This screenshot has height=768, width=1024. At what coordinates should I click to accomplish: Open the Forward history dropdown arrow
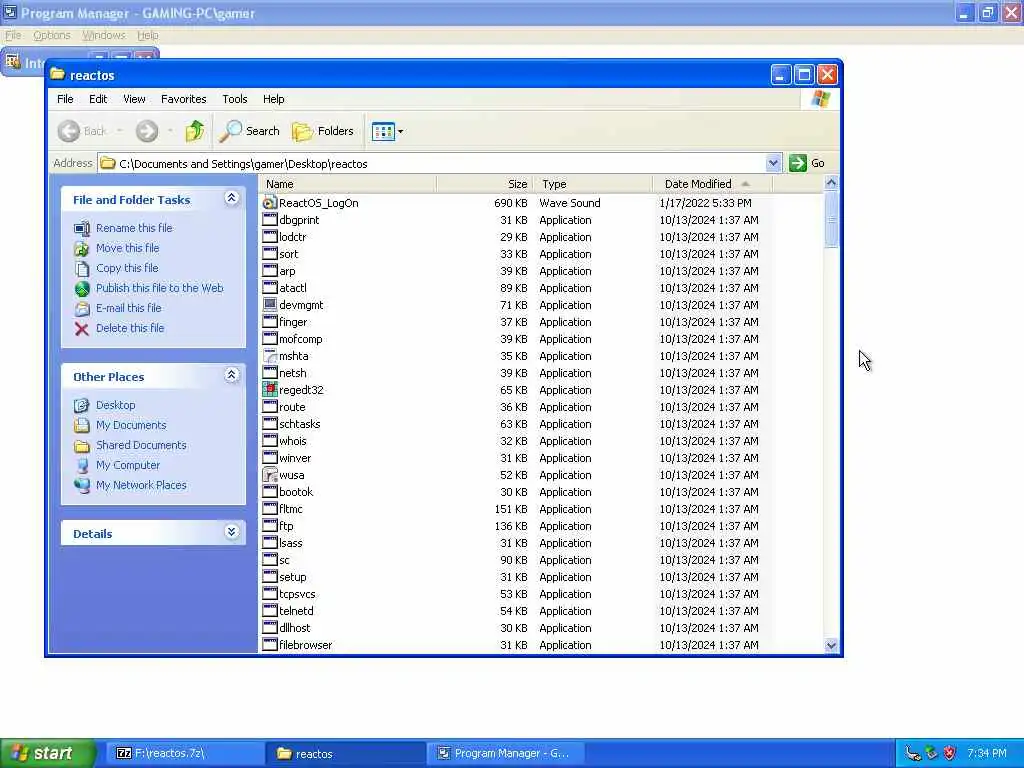tap(170, 131)
